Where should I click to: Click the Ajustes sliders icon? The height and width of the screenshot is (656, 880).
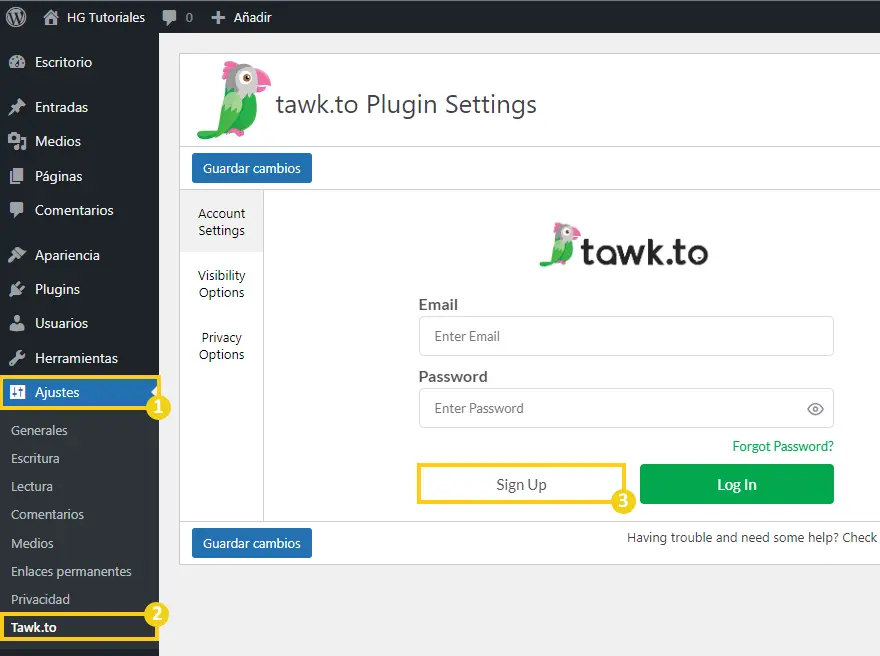(x=17, y=392)
